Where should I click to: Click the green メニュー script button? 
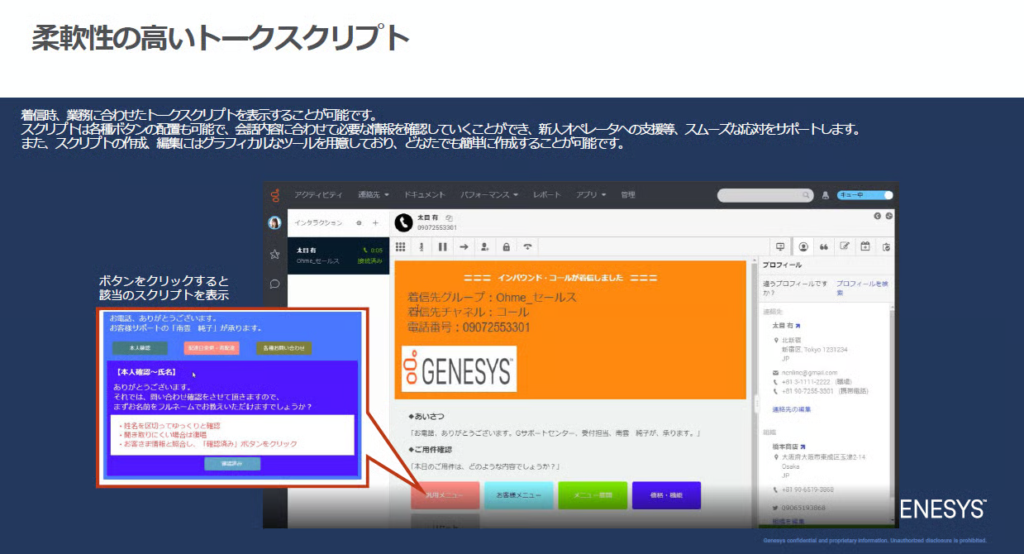pos(592,495)
